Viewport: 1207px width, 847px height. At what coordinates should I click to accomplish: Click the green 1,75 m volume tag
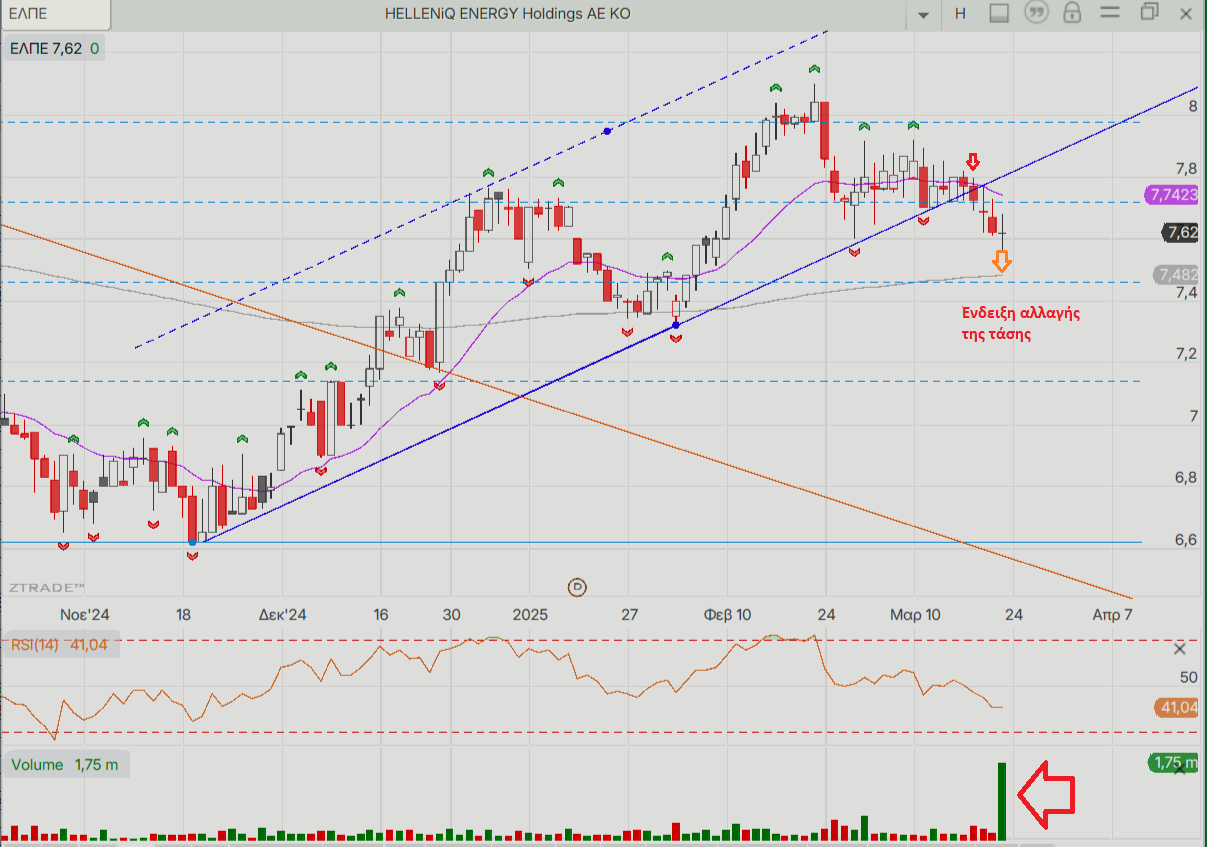[1174, 763]
